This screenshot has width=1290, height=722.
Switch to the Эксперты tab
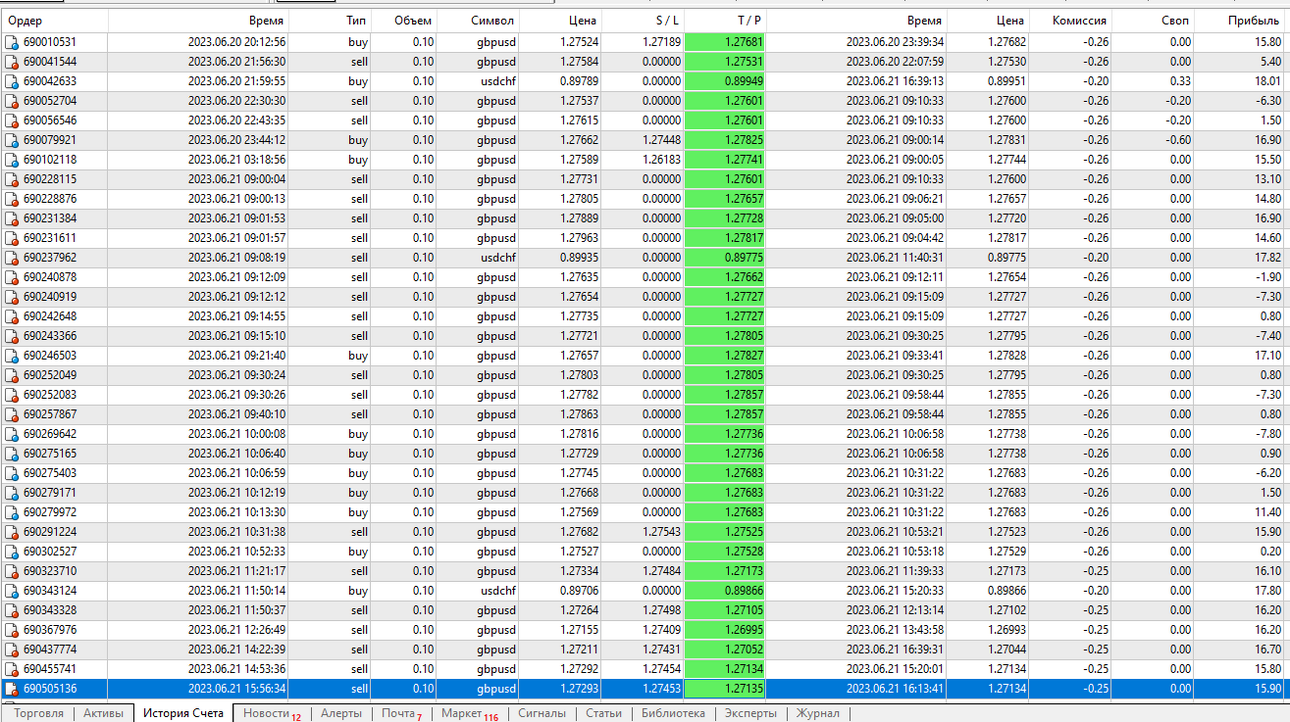click(750, 713)
